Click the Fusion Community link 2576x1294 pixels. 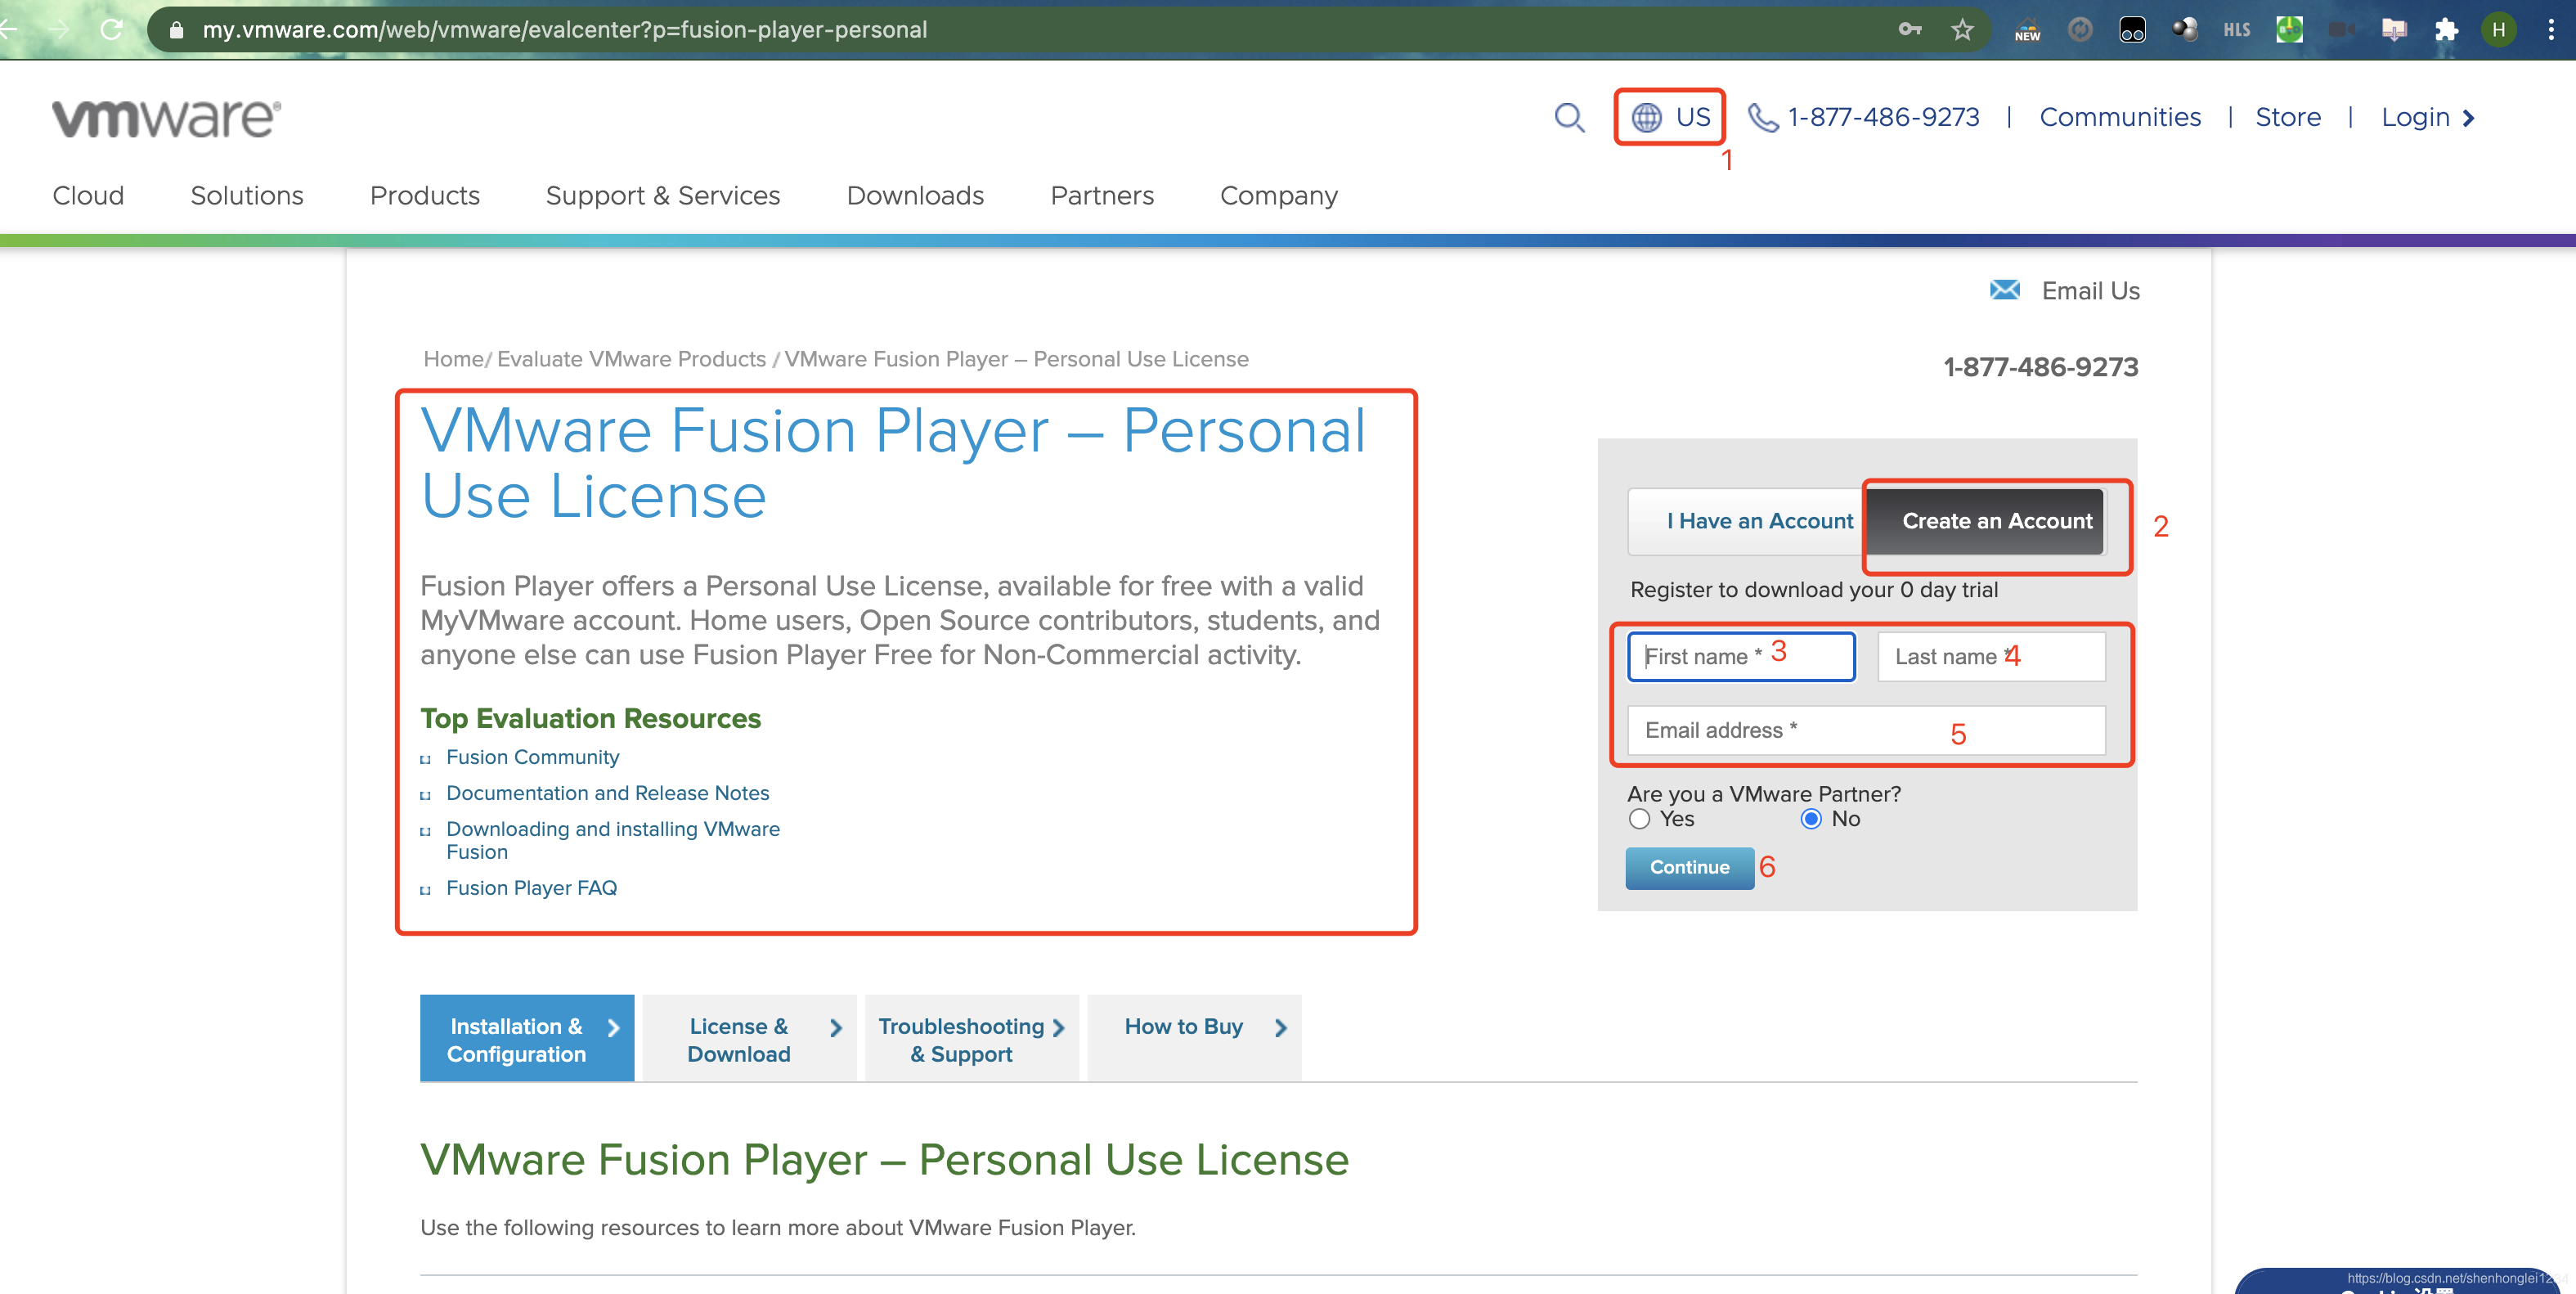coord(531,756)
